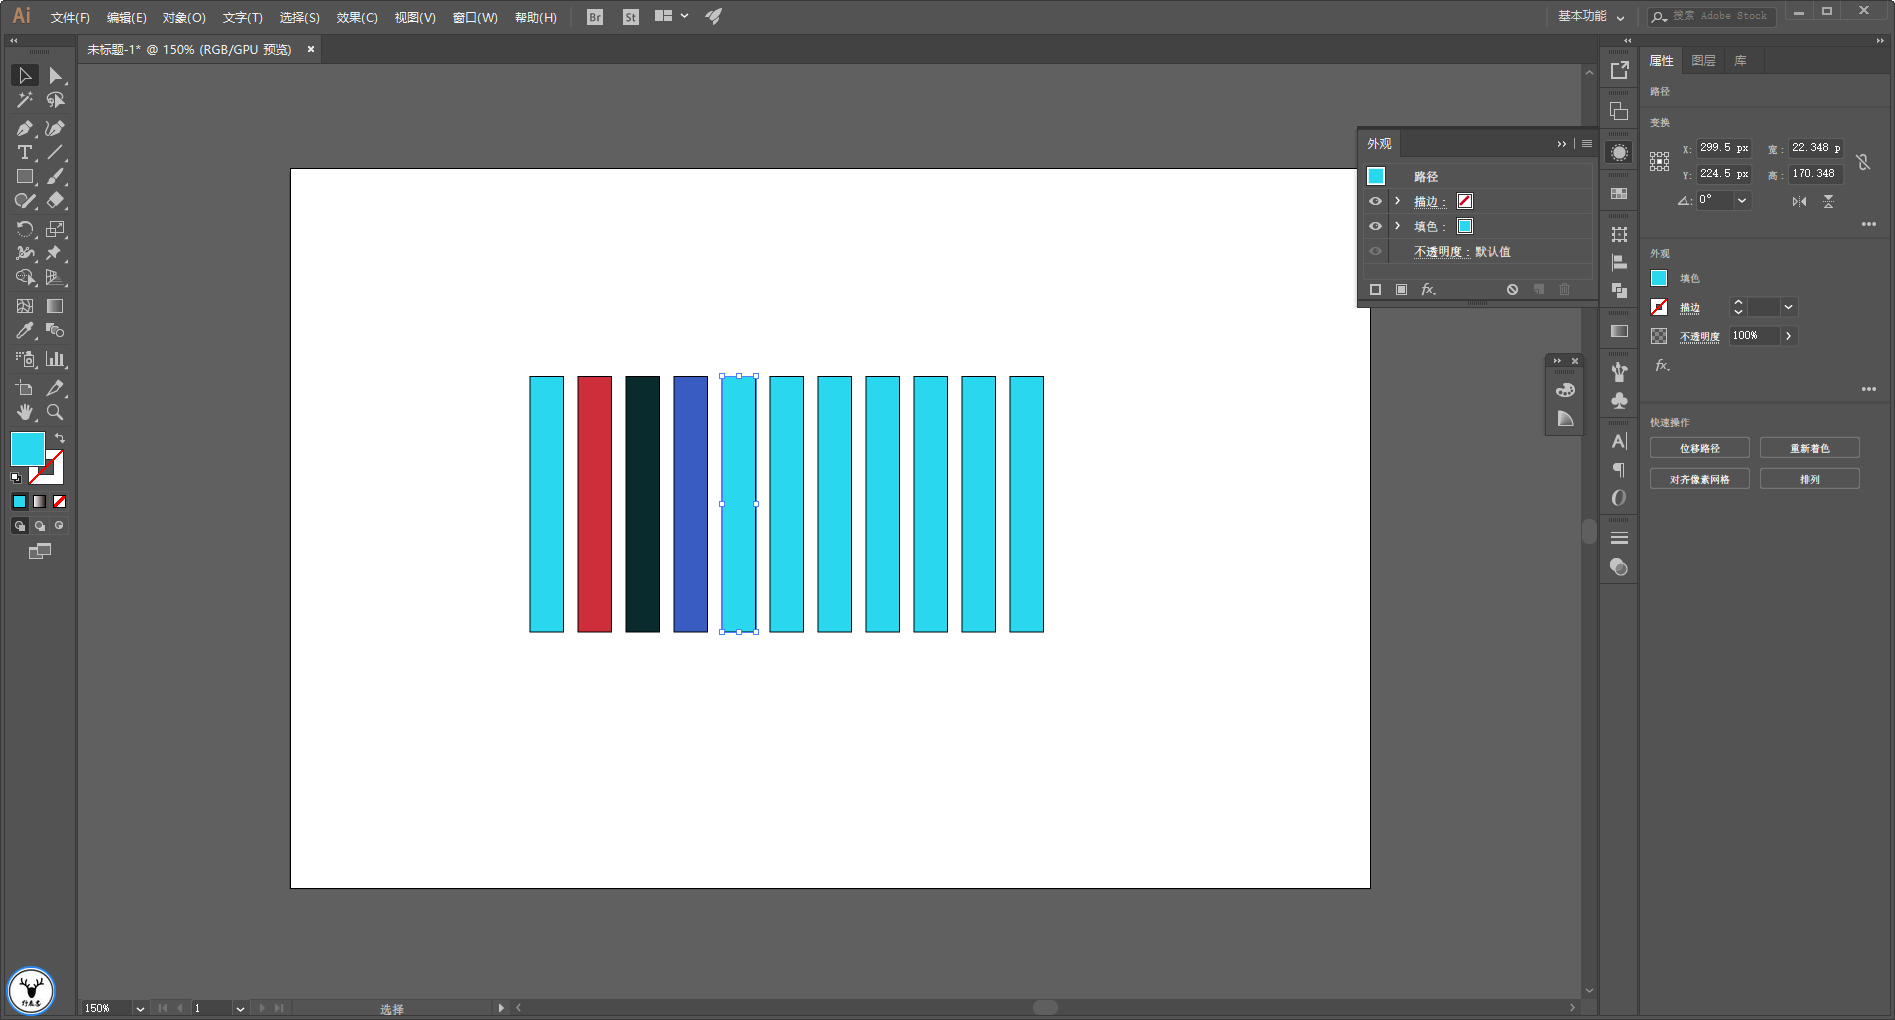Expand the fill row in Appearance panel

(x=1397, y=226)
